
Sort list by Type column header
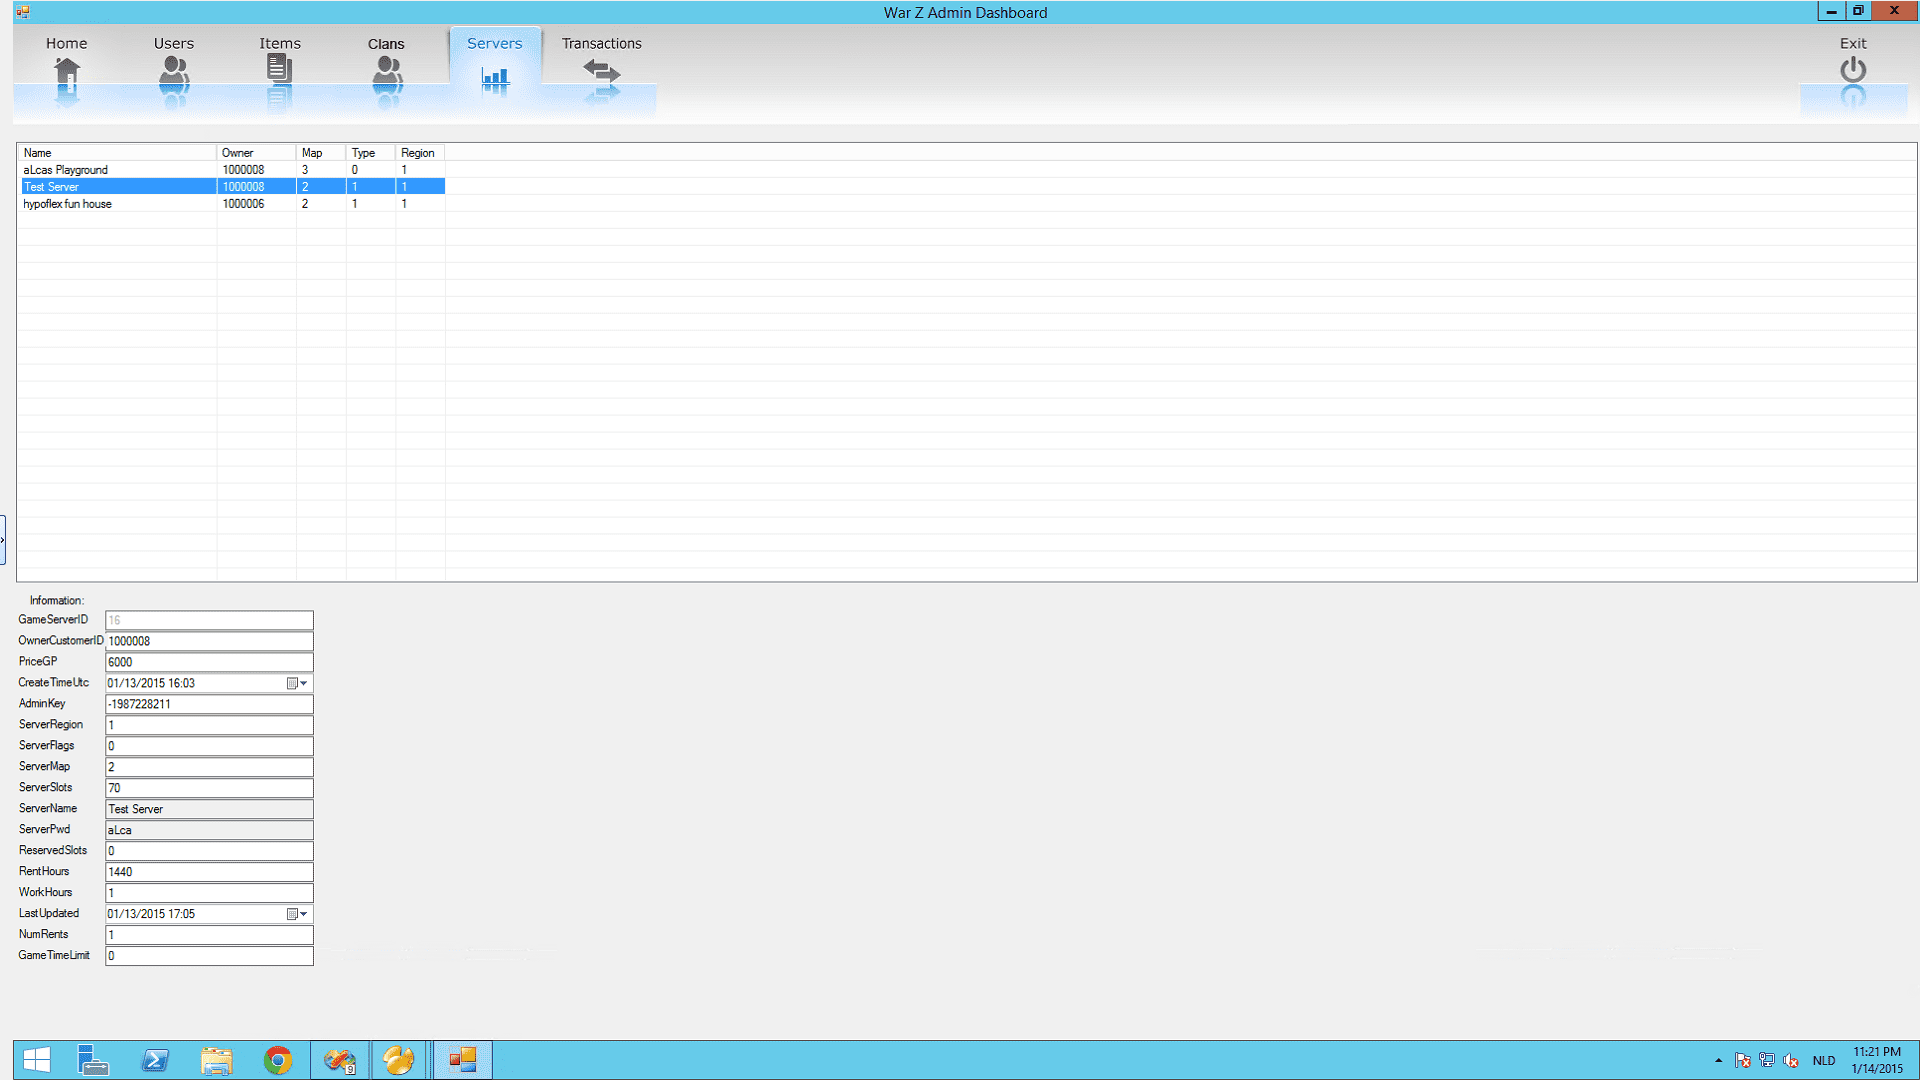click(371, 153)
